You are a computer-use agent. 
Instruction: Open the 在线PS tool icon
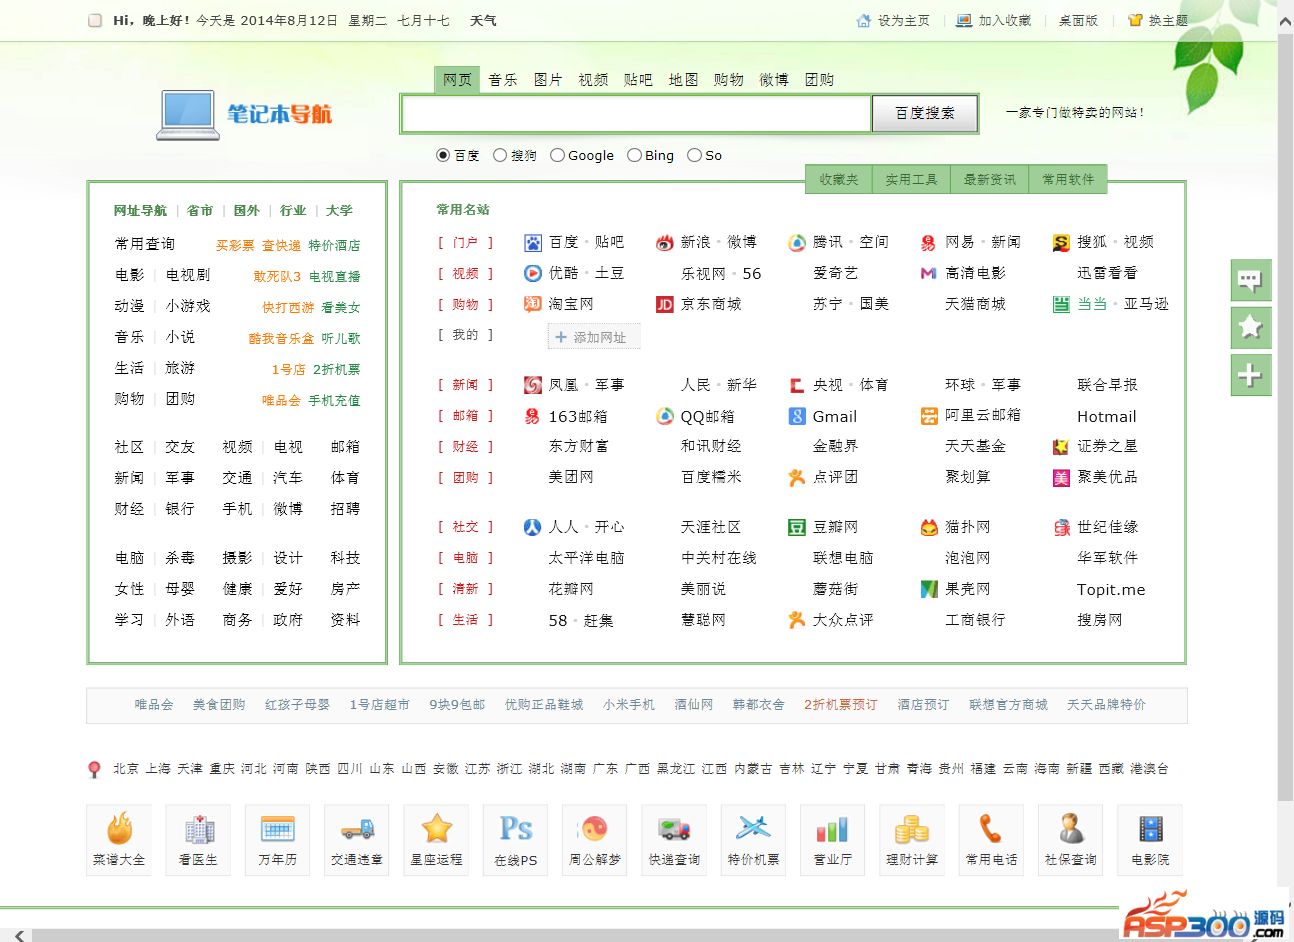point(515,838)
